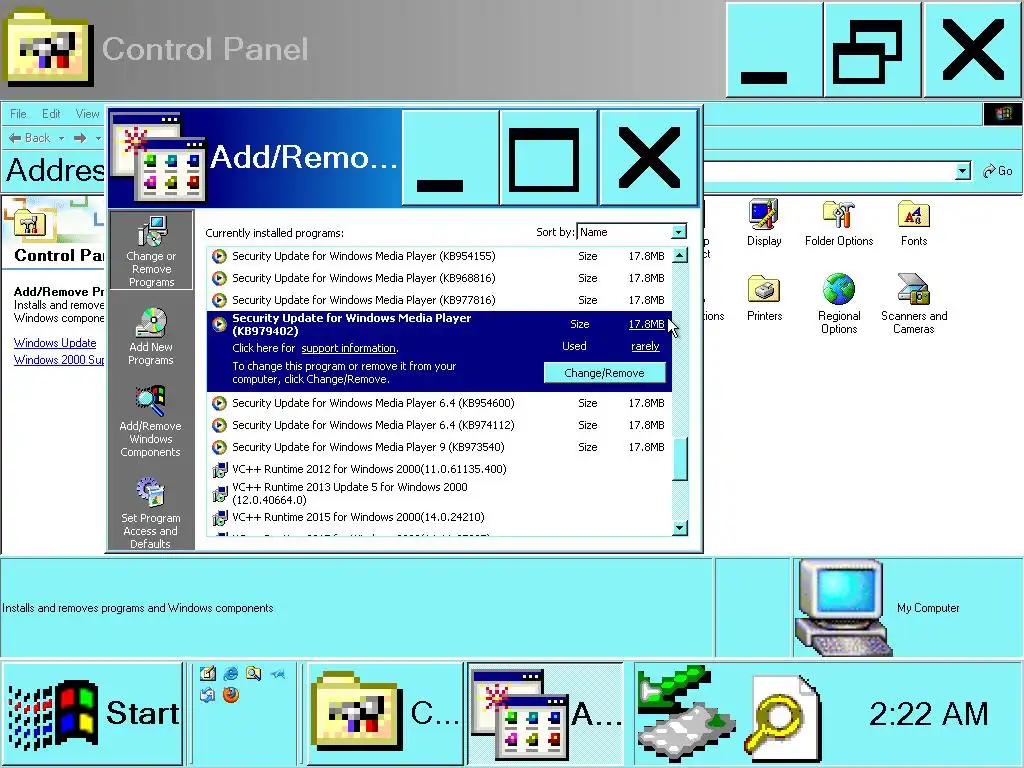Select Security Update Windows Media Player (KB977816) row
Image resolution: width=1024 pixels, height=768 pixels.
pos(439,300)
